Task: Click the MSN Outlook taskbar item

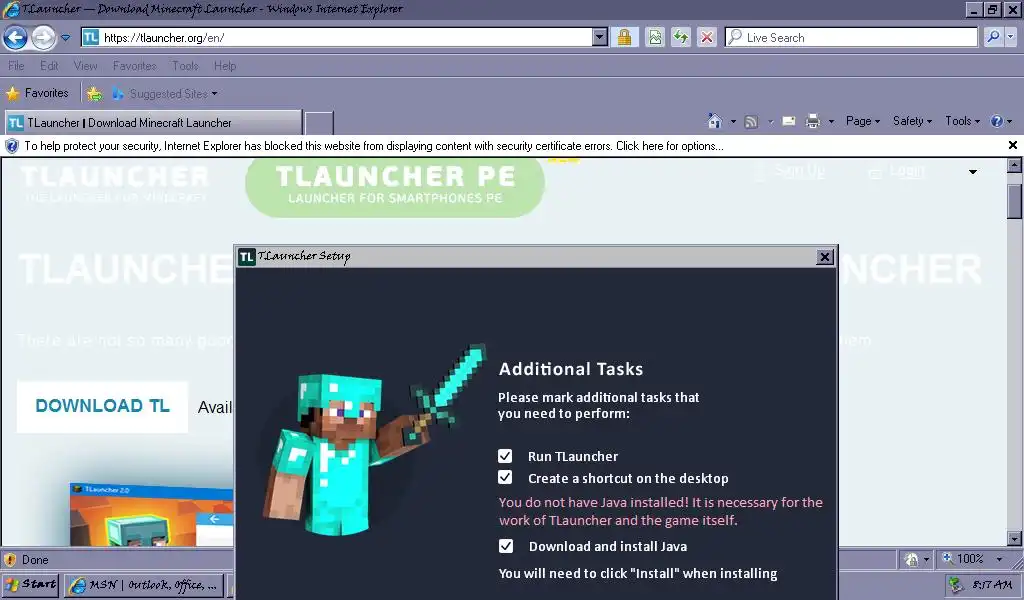Action: 144,585
